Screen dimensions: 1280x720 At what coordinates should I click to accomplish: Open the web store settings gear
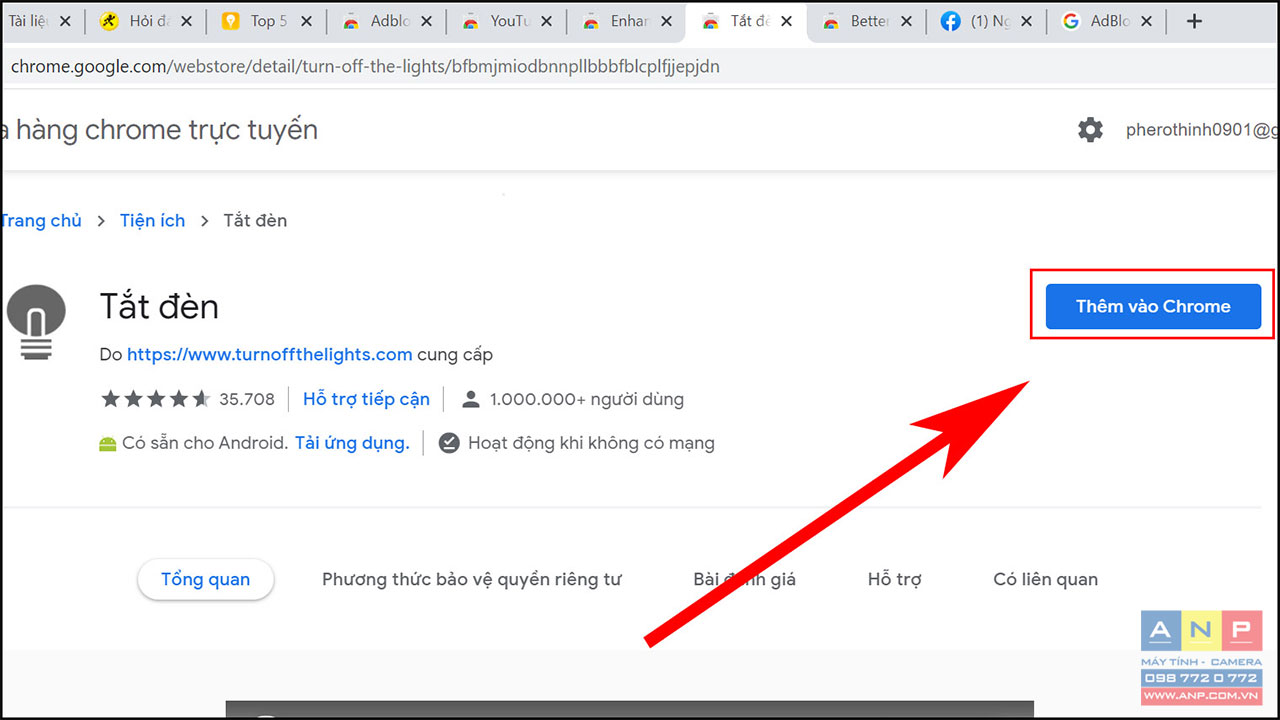coord(1090,129)
